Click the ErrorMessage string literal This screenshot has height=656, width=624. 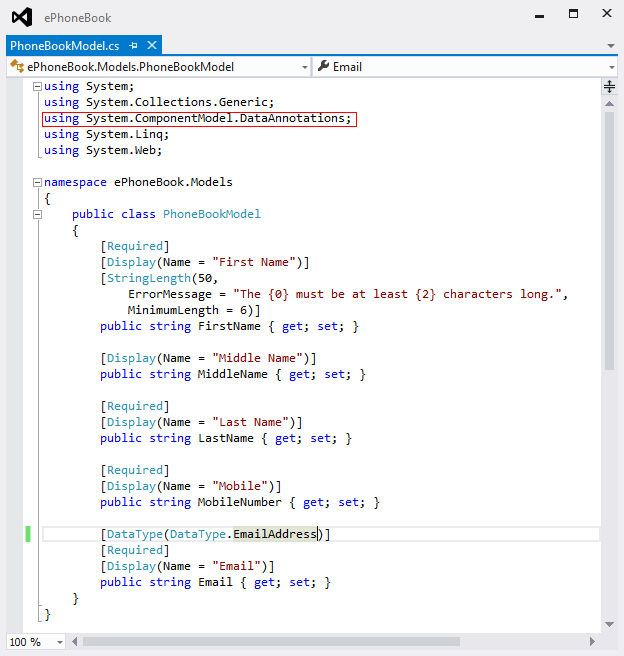point(397,294)
